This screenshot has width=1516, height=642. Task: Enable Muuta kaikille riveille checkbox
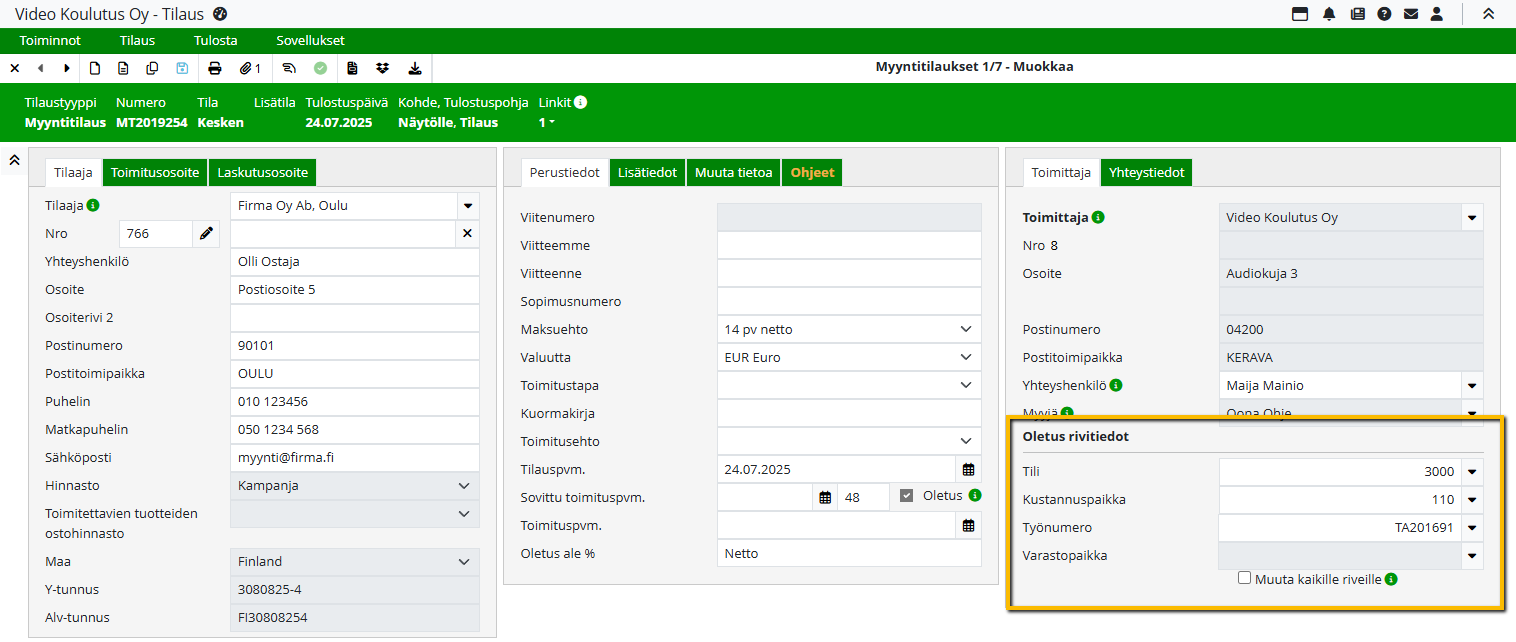coord(1245,578)
